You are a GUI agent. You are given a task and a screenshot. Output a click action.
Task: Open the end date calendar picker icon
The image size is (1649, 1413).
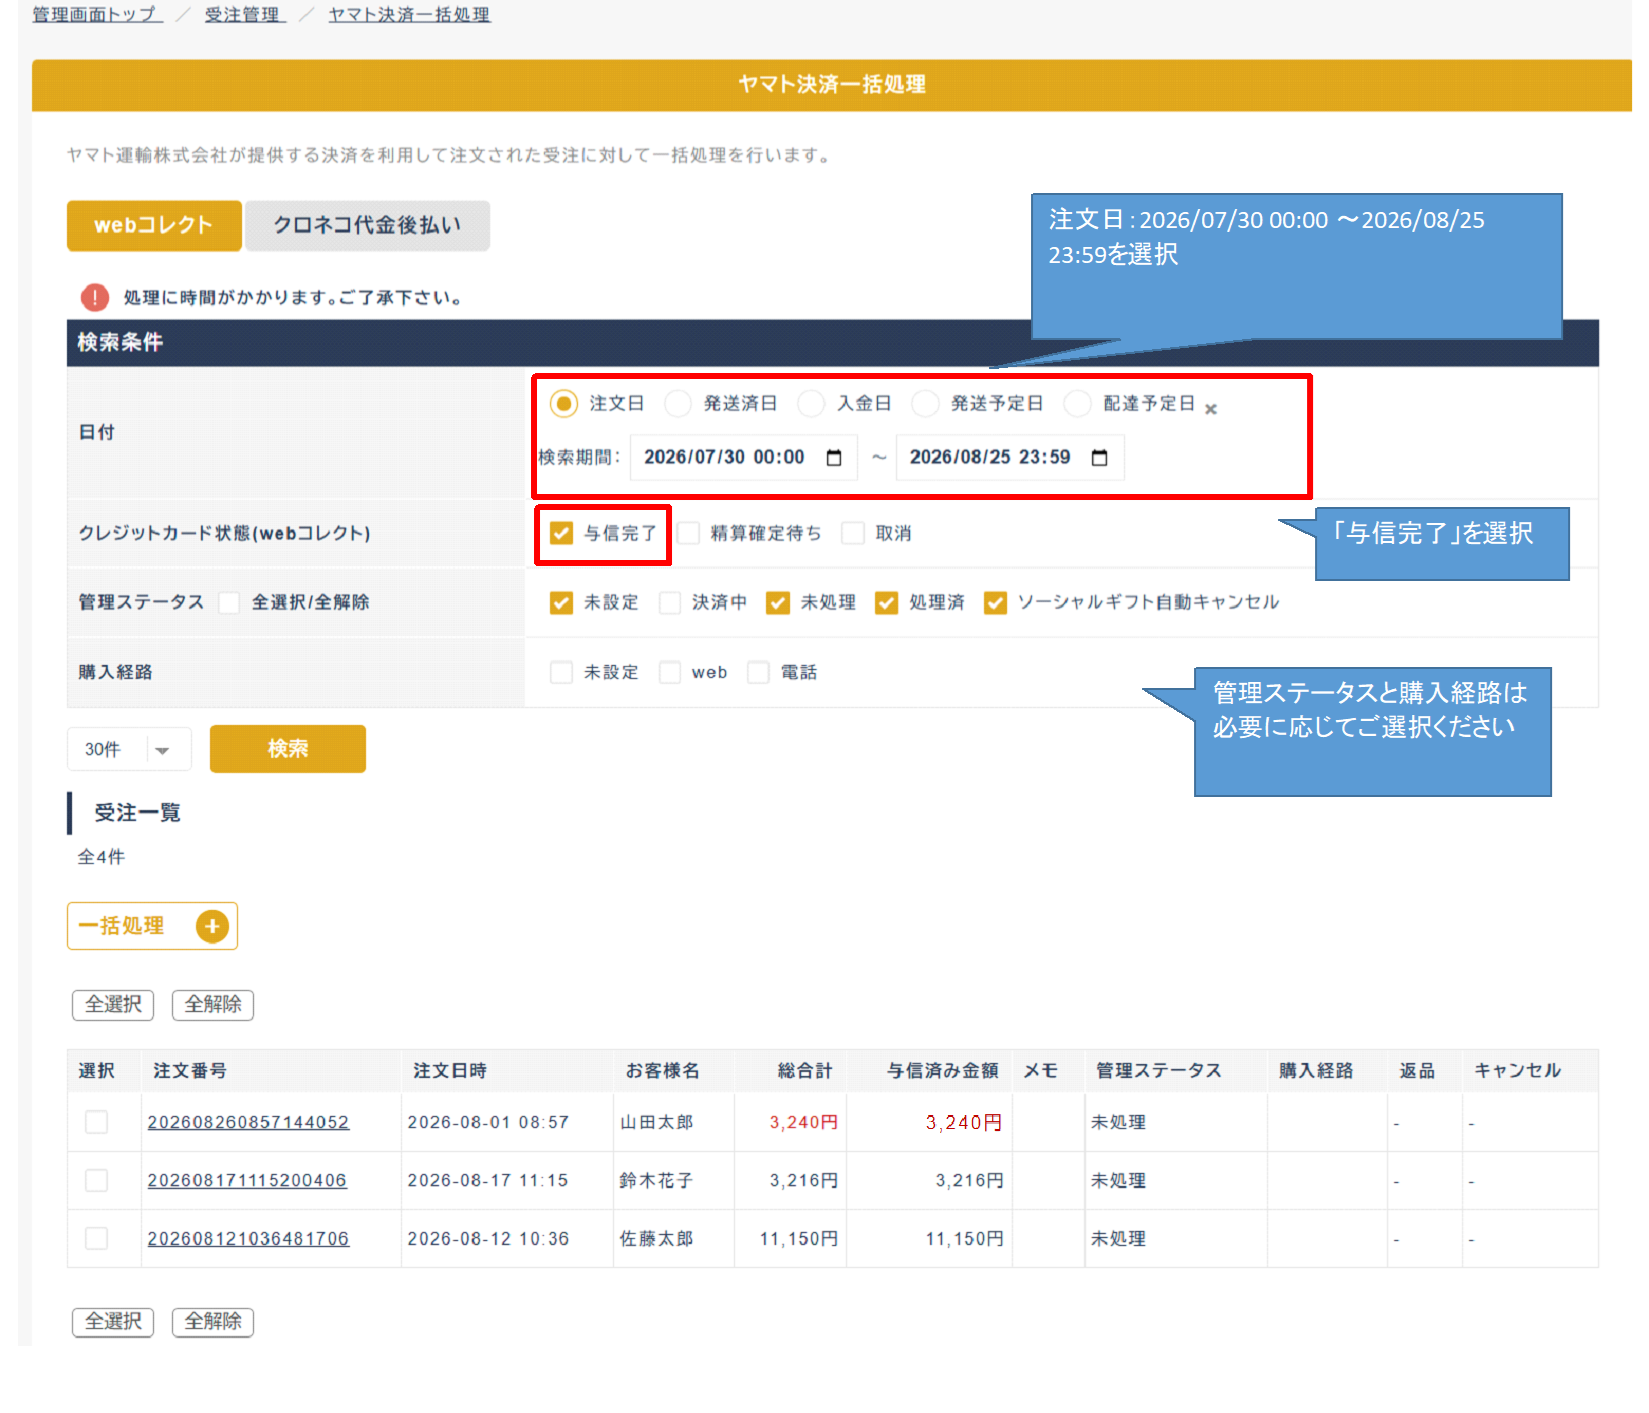(x=1100, y=458)
